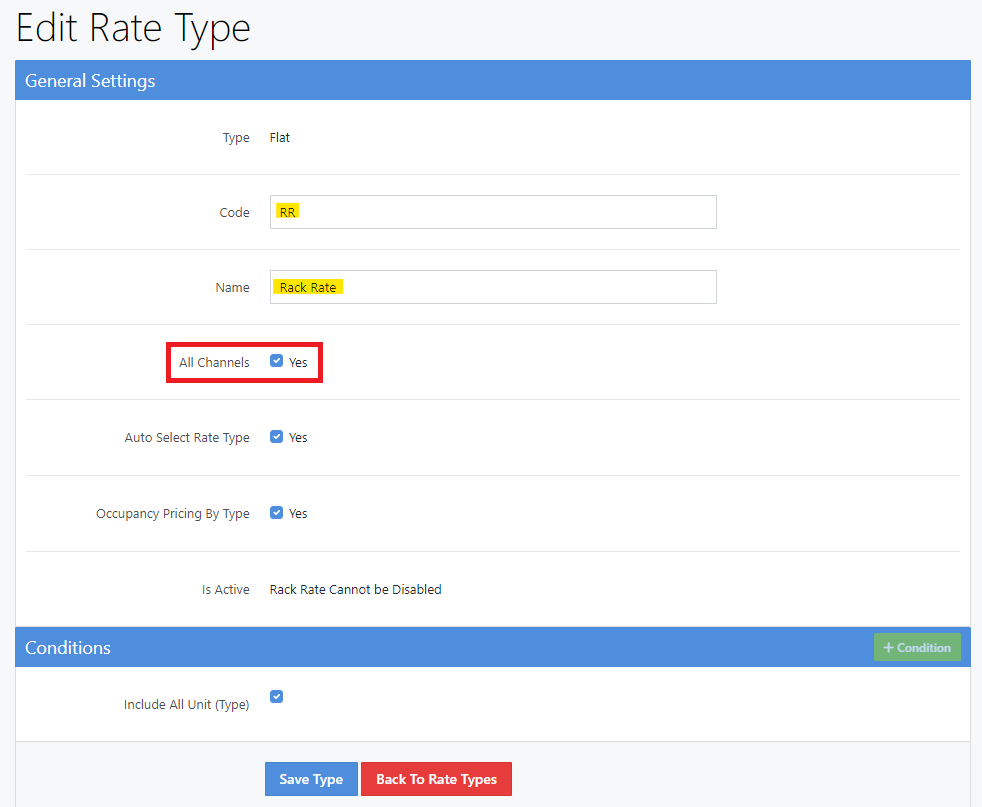Uncheck Include All Unit (Type) checkbox

[x=277, y=697]
